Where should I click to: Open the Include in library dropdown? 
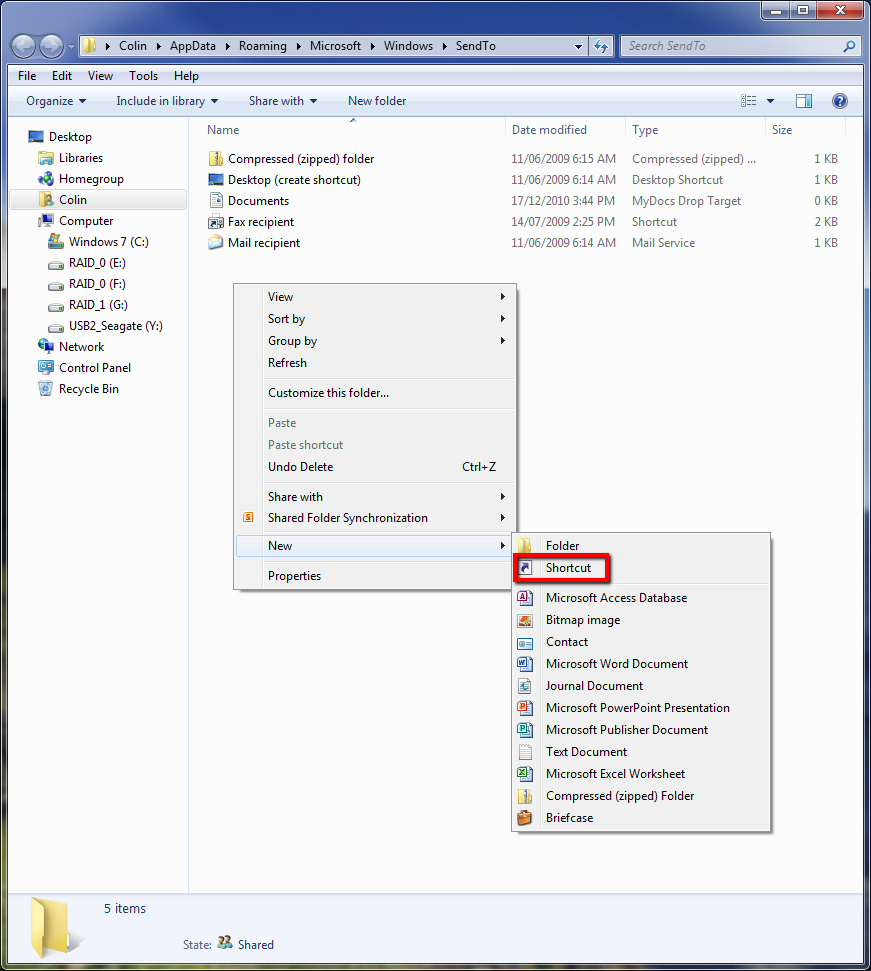pos(167,101)
